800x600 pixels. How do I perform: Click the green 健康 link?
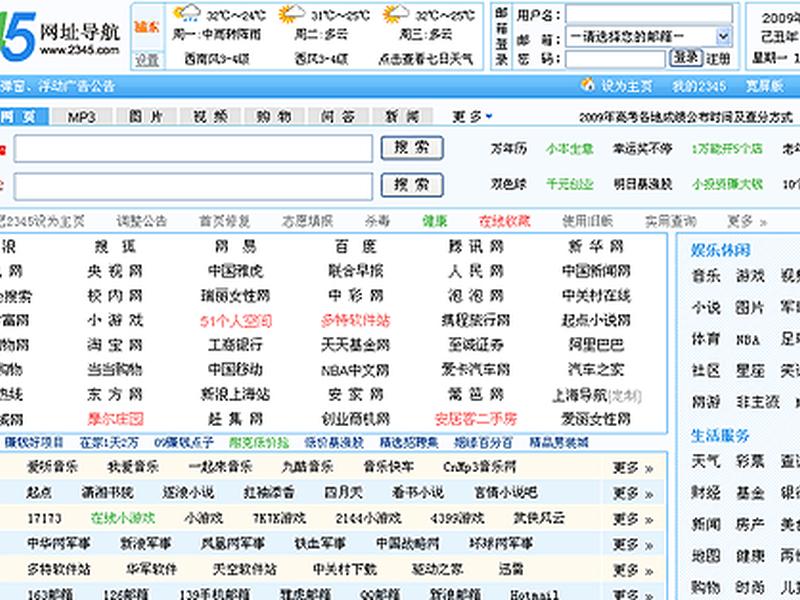coord(435,221)
